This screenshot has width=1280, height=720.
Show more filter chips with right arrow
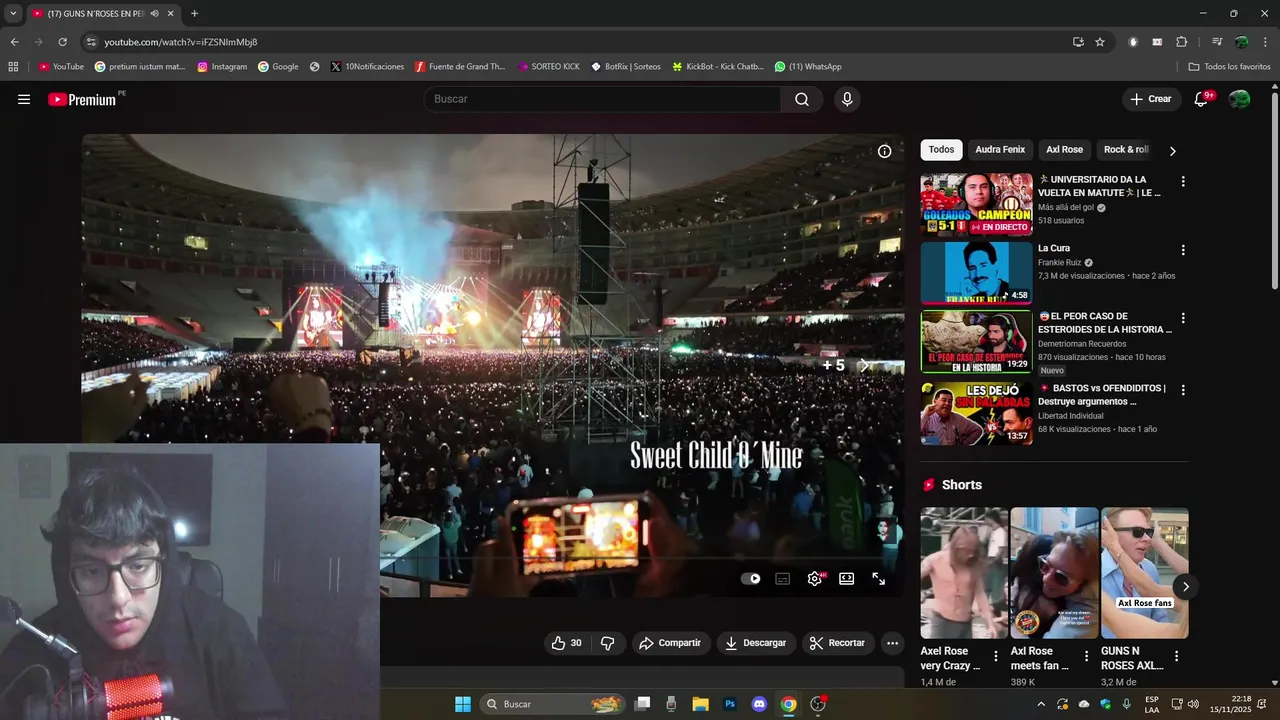click(x=1172, y=151)
